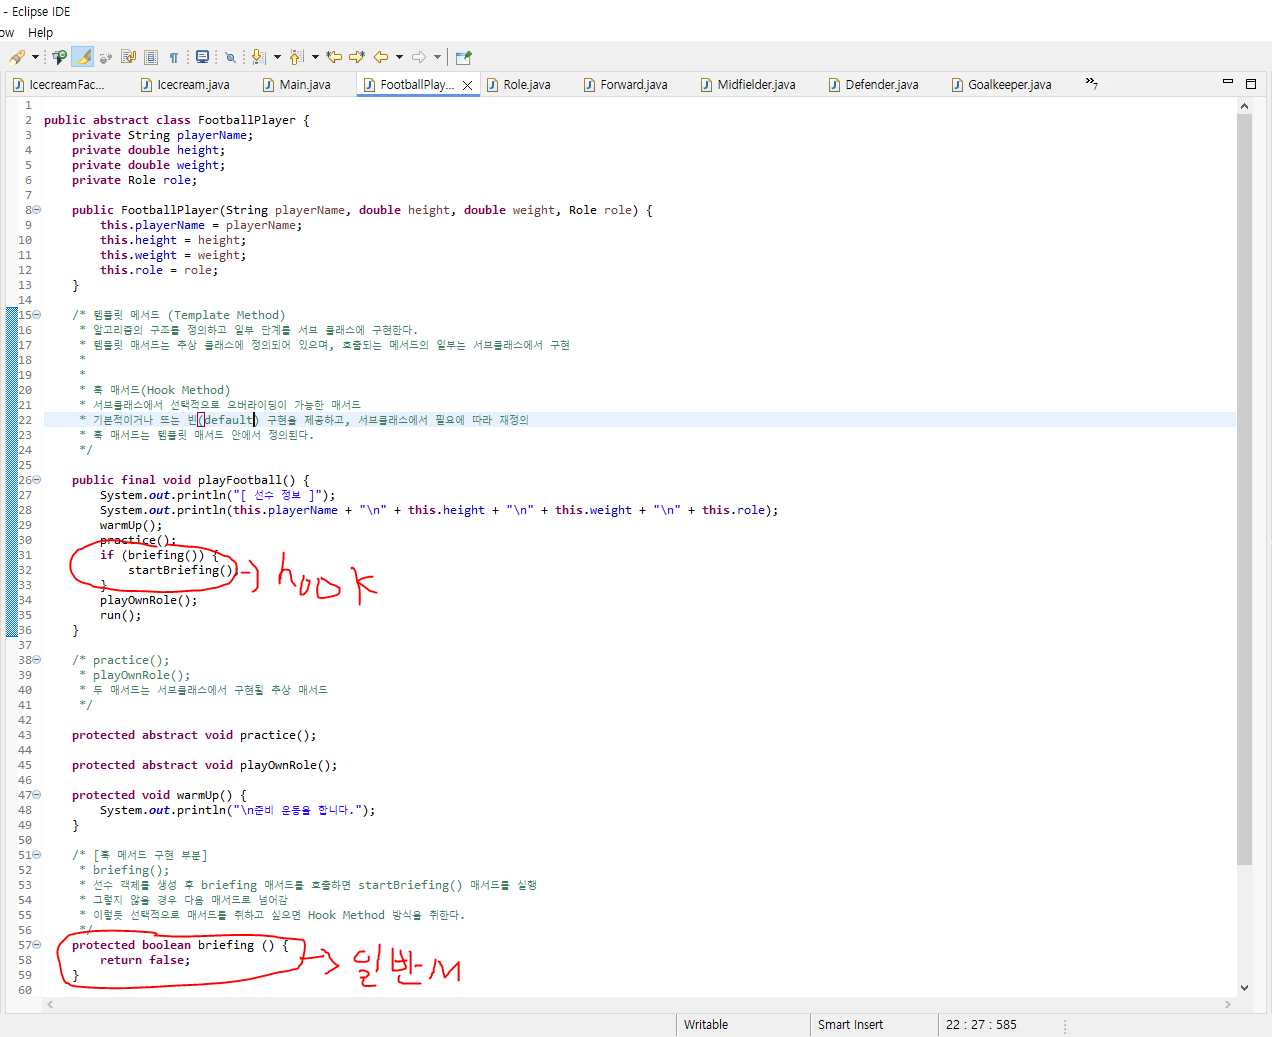The width and height of the screenshot is (1272, 1037).
Task: Click 'playFootball()' in the method signature
Action: click(x=247, y=480)
